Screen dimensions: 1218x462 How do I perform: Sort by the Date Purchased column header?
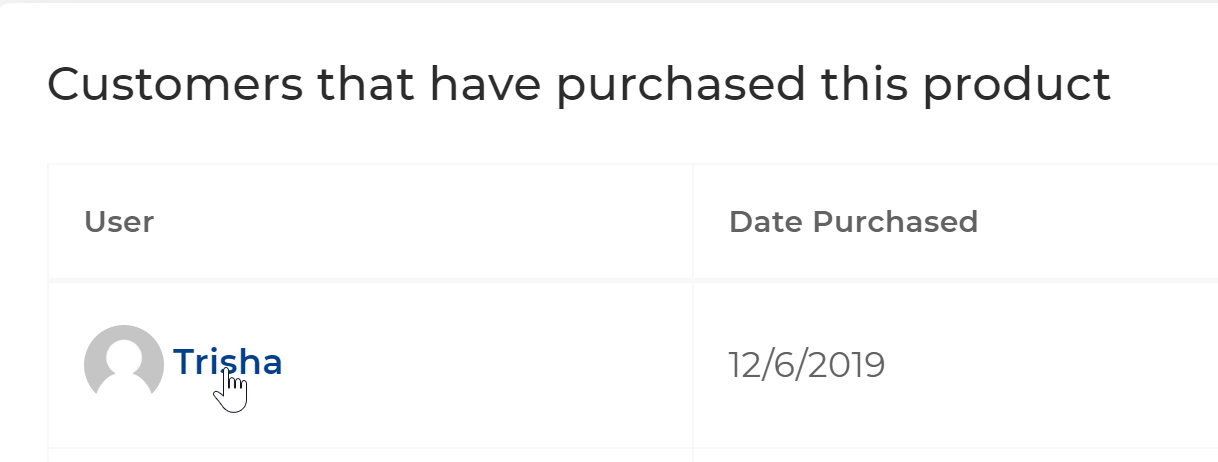853,222
